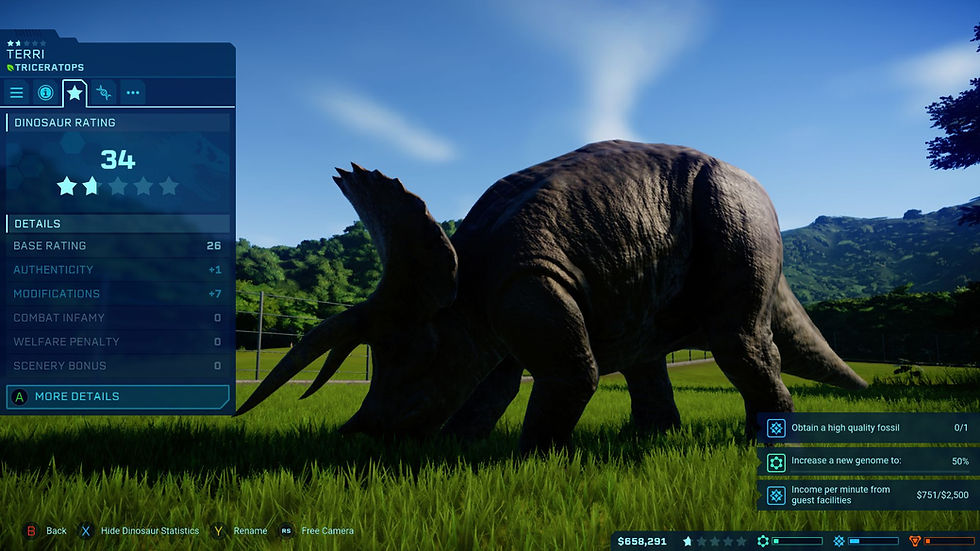Open the DNA genome tab icon
The image size is (980, 551).
click(x=103, y=93)
